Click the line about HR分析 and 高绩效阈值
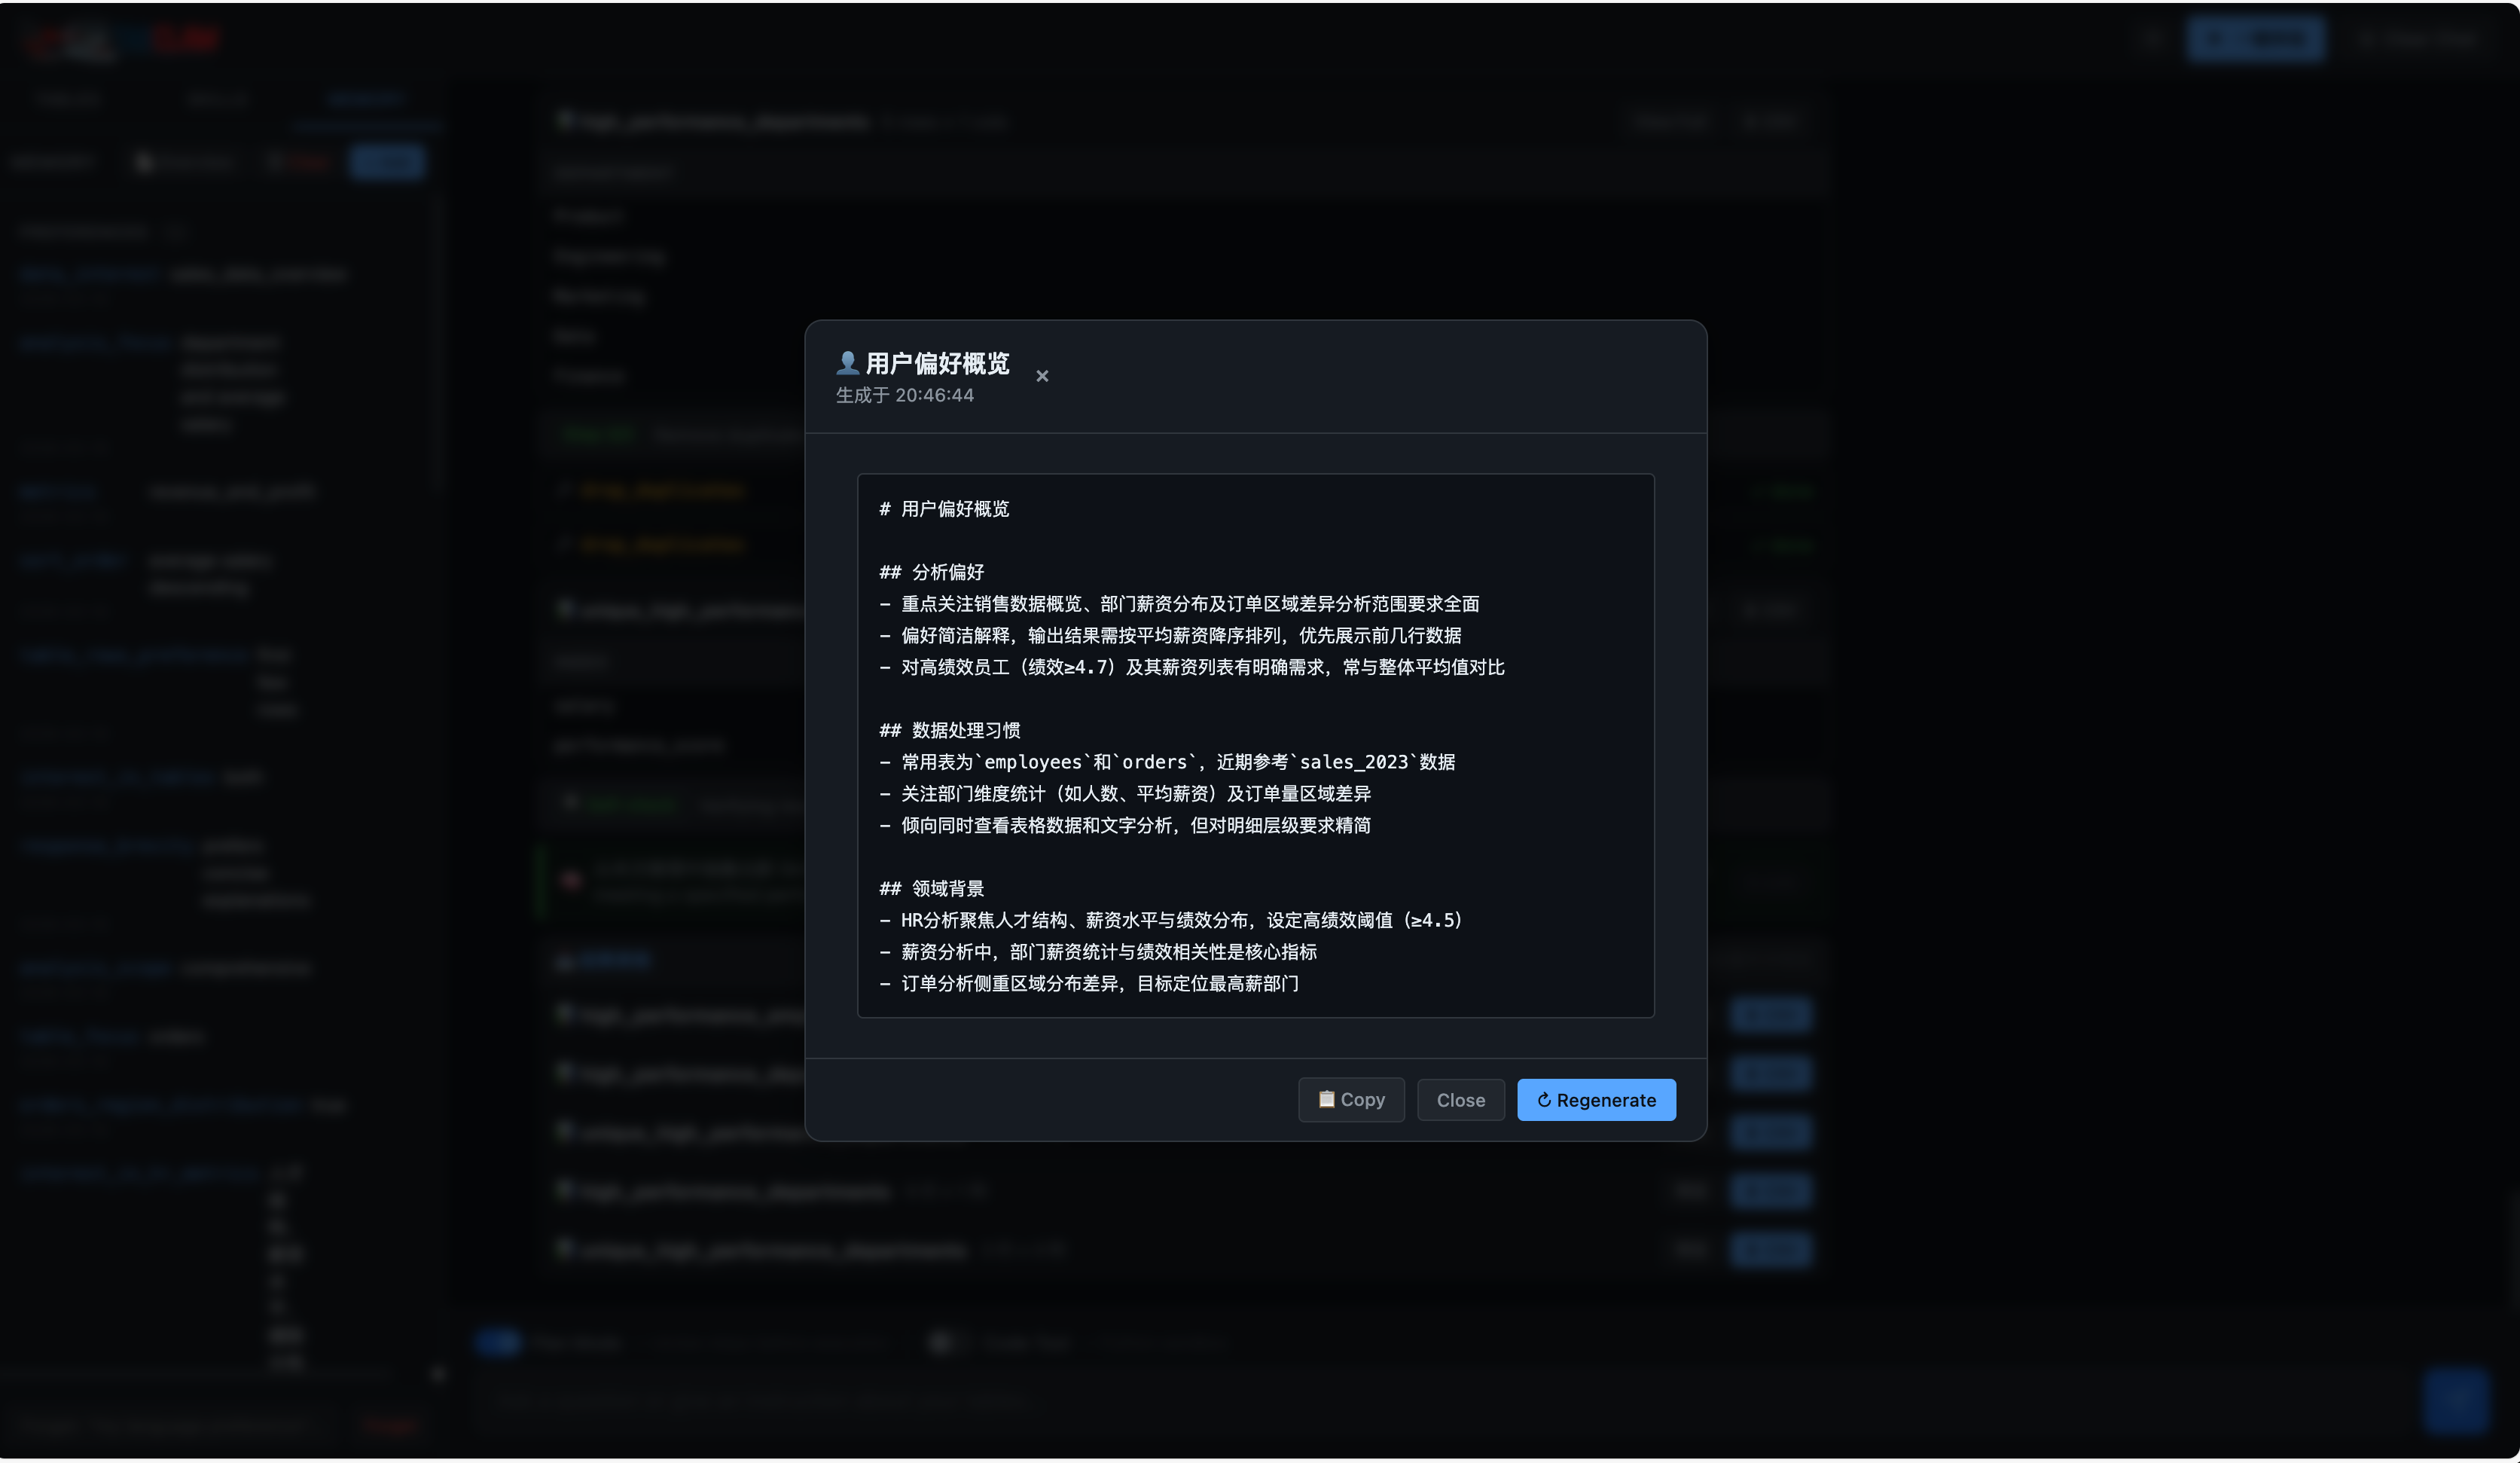Viewport: 2520px width, 1463px height. [x=1170, y=920]
